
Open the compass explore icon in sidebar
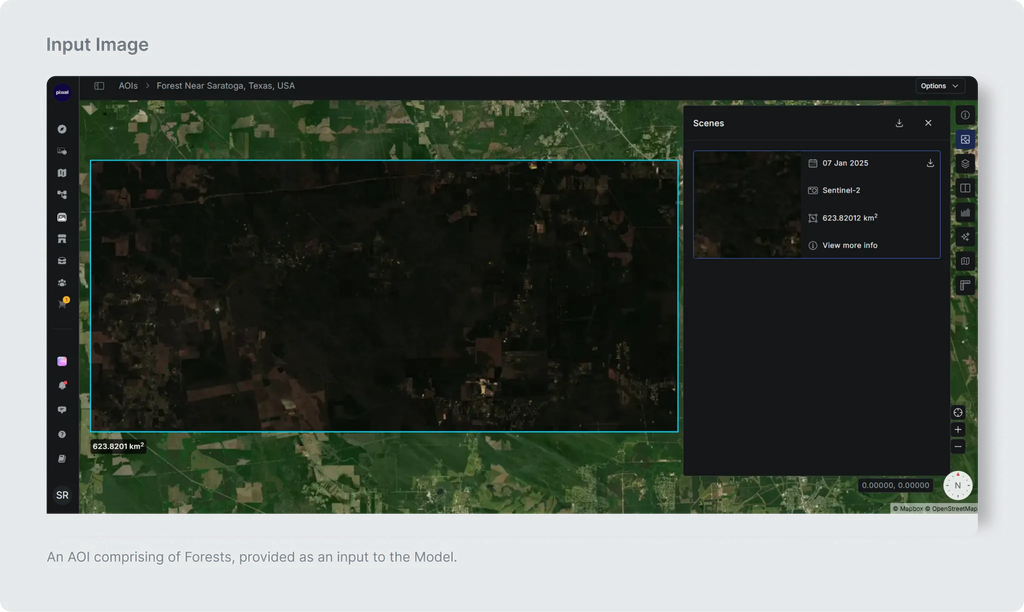(62, 129)
